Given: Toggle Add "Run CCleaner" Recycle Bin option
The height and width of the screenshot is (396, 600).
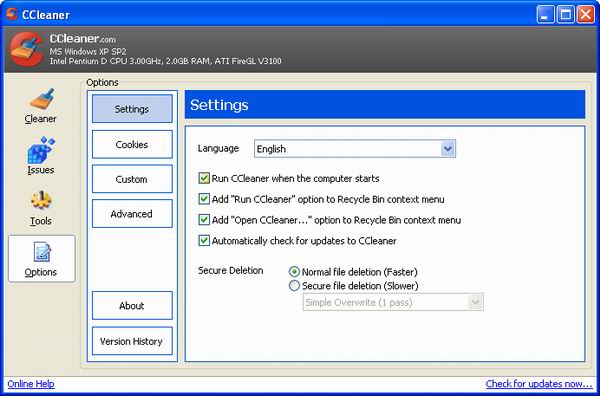Looking at the screenshot, I should (x=204, y=199).
